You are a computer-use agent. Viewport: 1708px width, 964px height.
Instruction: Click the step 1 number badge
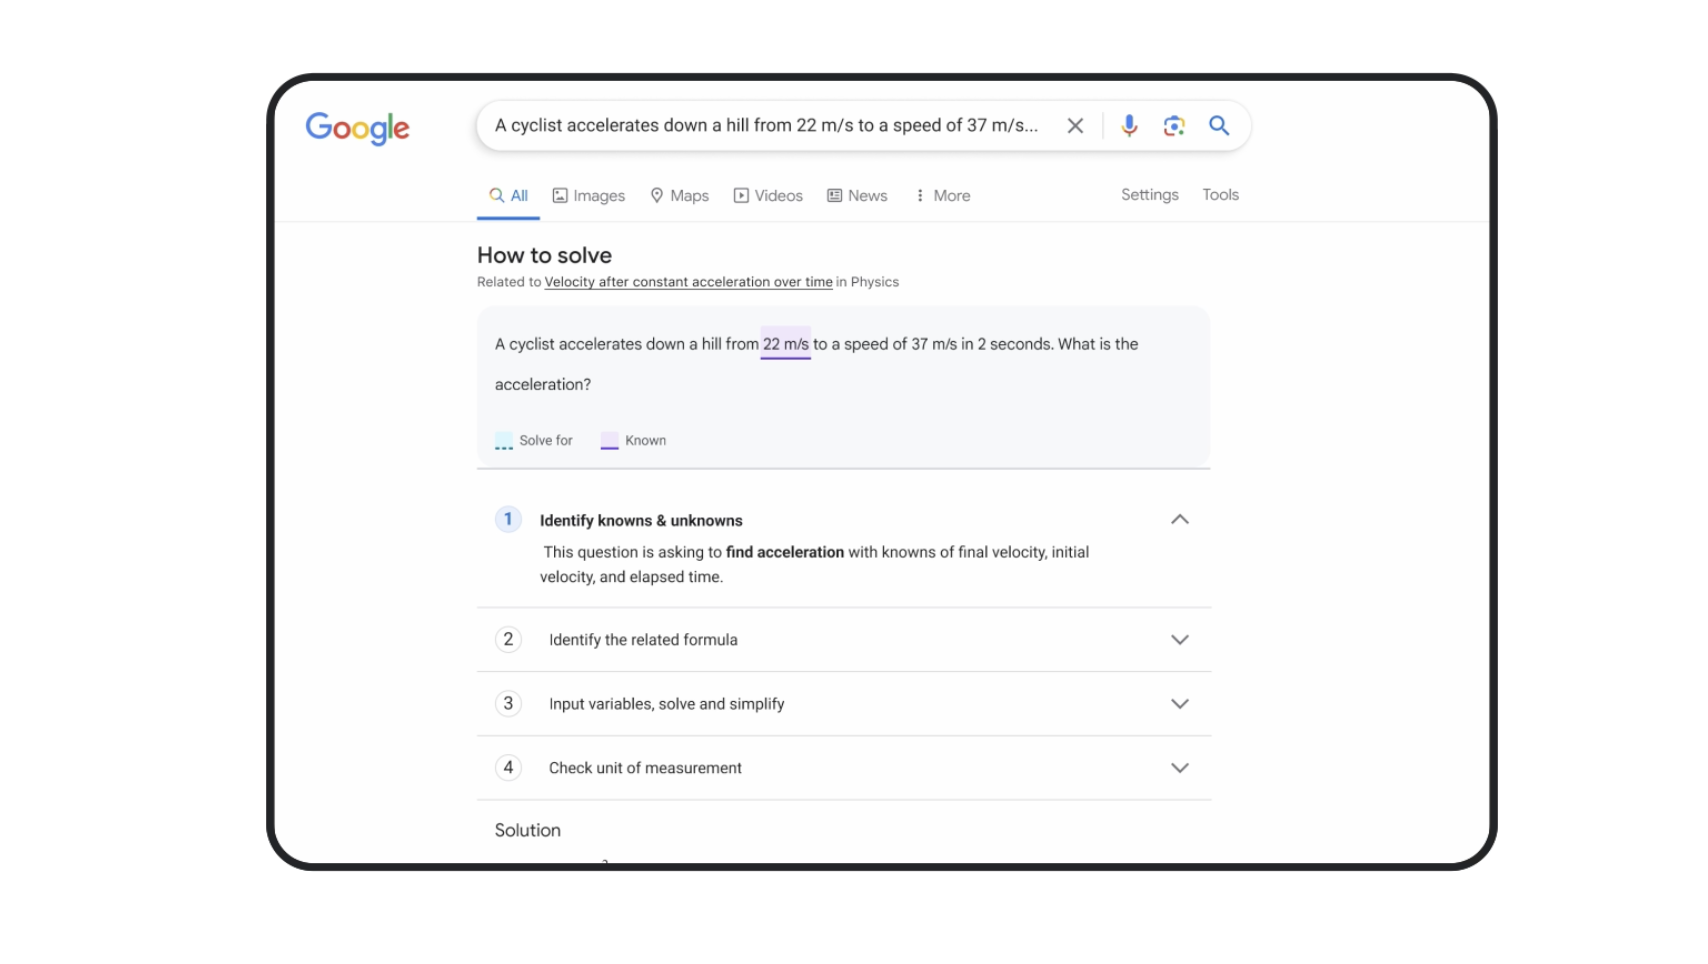(x=508, y=519)
